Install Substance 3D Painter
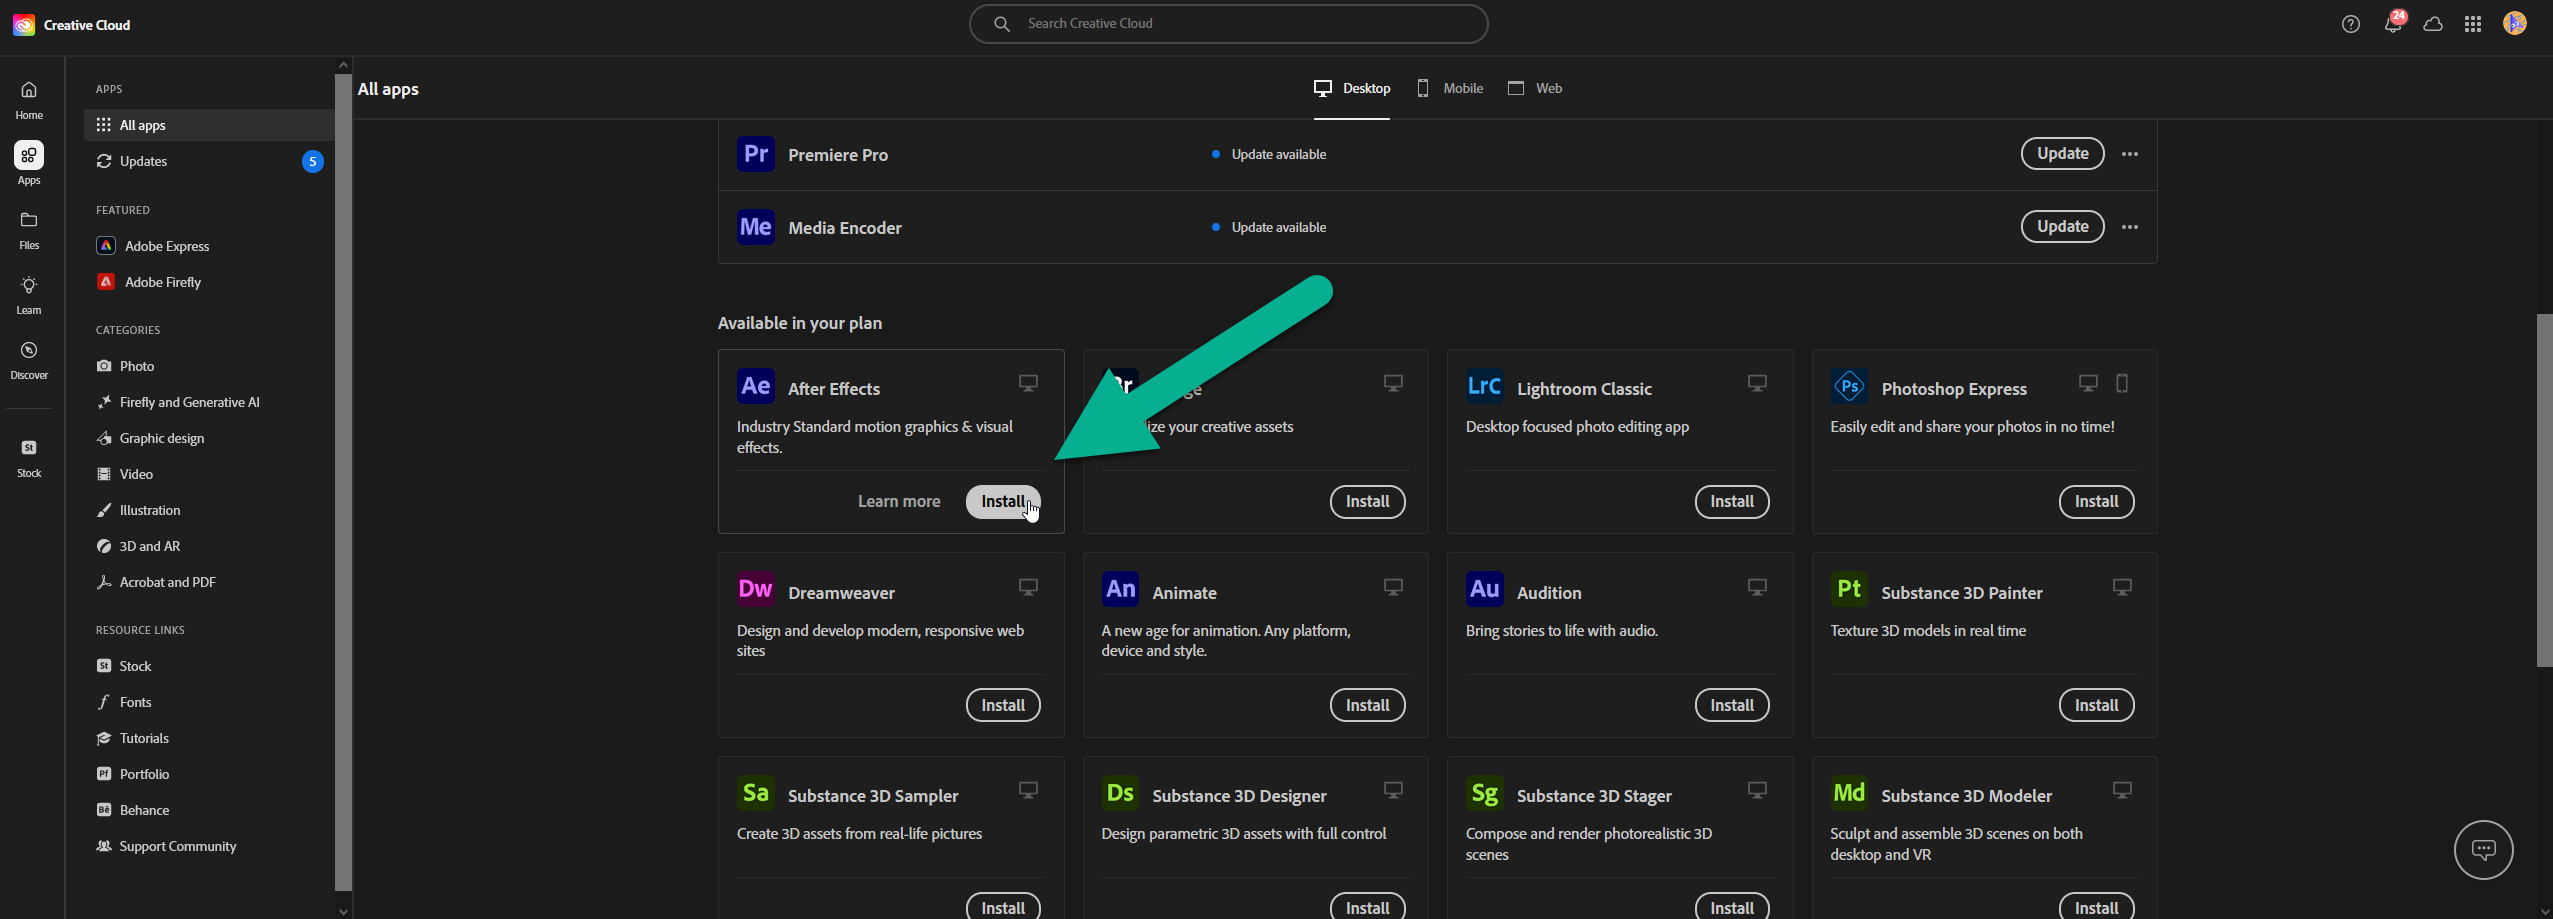The width and height of the screenshot is (2553, 919). click(2096, 705)
